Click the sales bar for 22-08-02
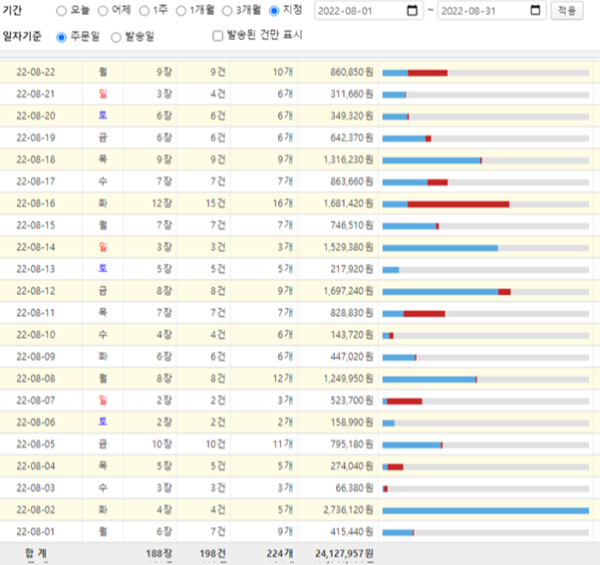600x565 pixels. click(486, 510)
